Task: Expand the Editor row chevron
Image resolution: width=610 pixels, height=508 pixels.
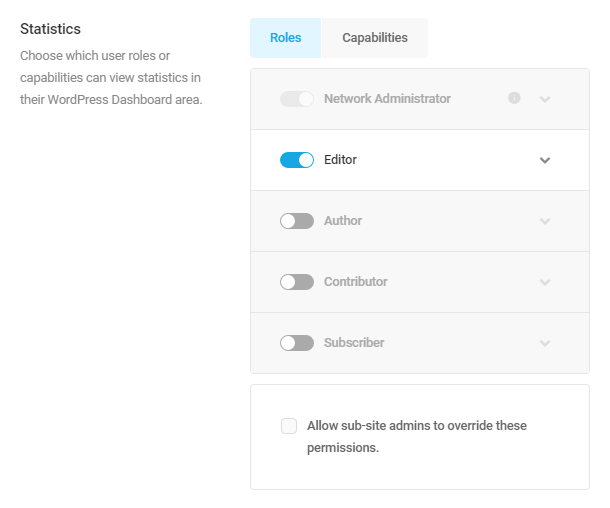Action: tap(545, 160)
